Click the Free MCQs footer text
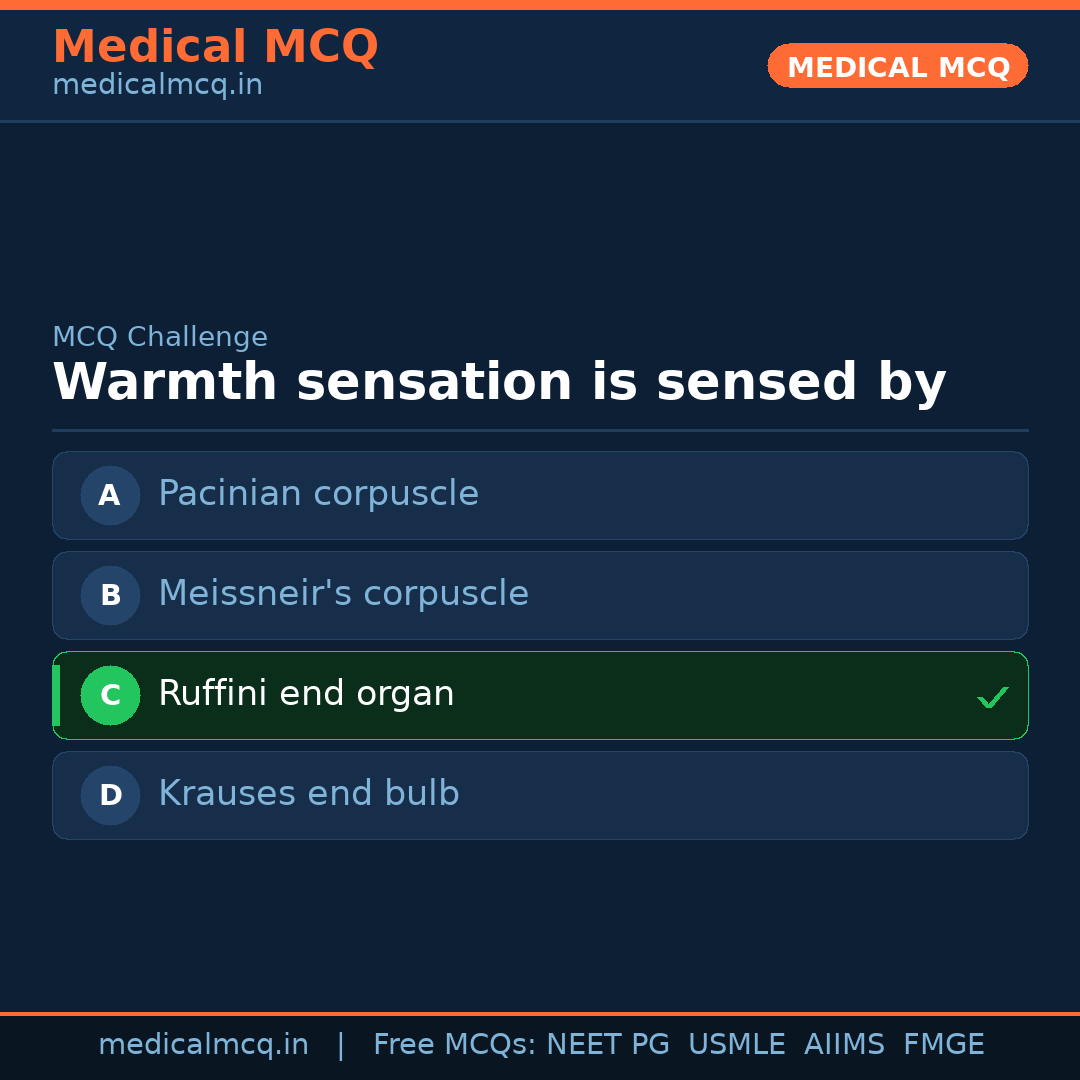Image resolution: width=1080 pixels, height=1080 pixels. click(455, 1045)
